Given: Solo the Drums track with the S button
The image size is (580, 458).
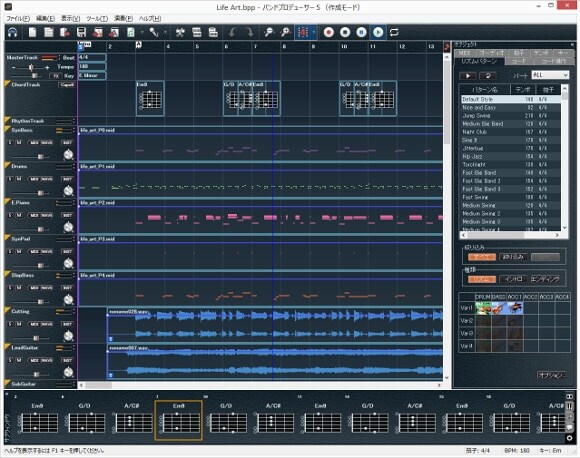Looking at the screenshot, I should [x=10, y=179].
